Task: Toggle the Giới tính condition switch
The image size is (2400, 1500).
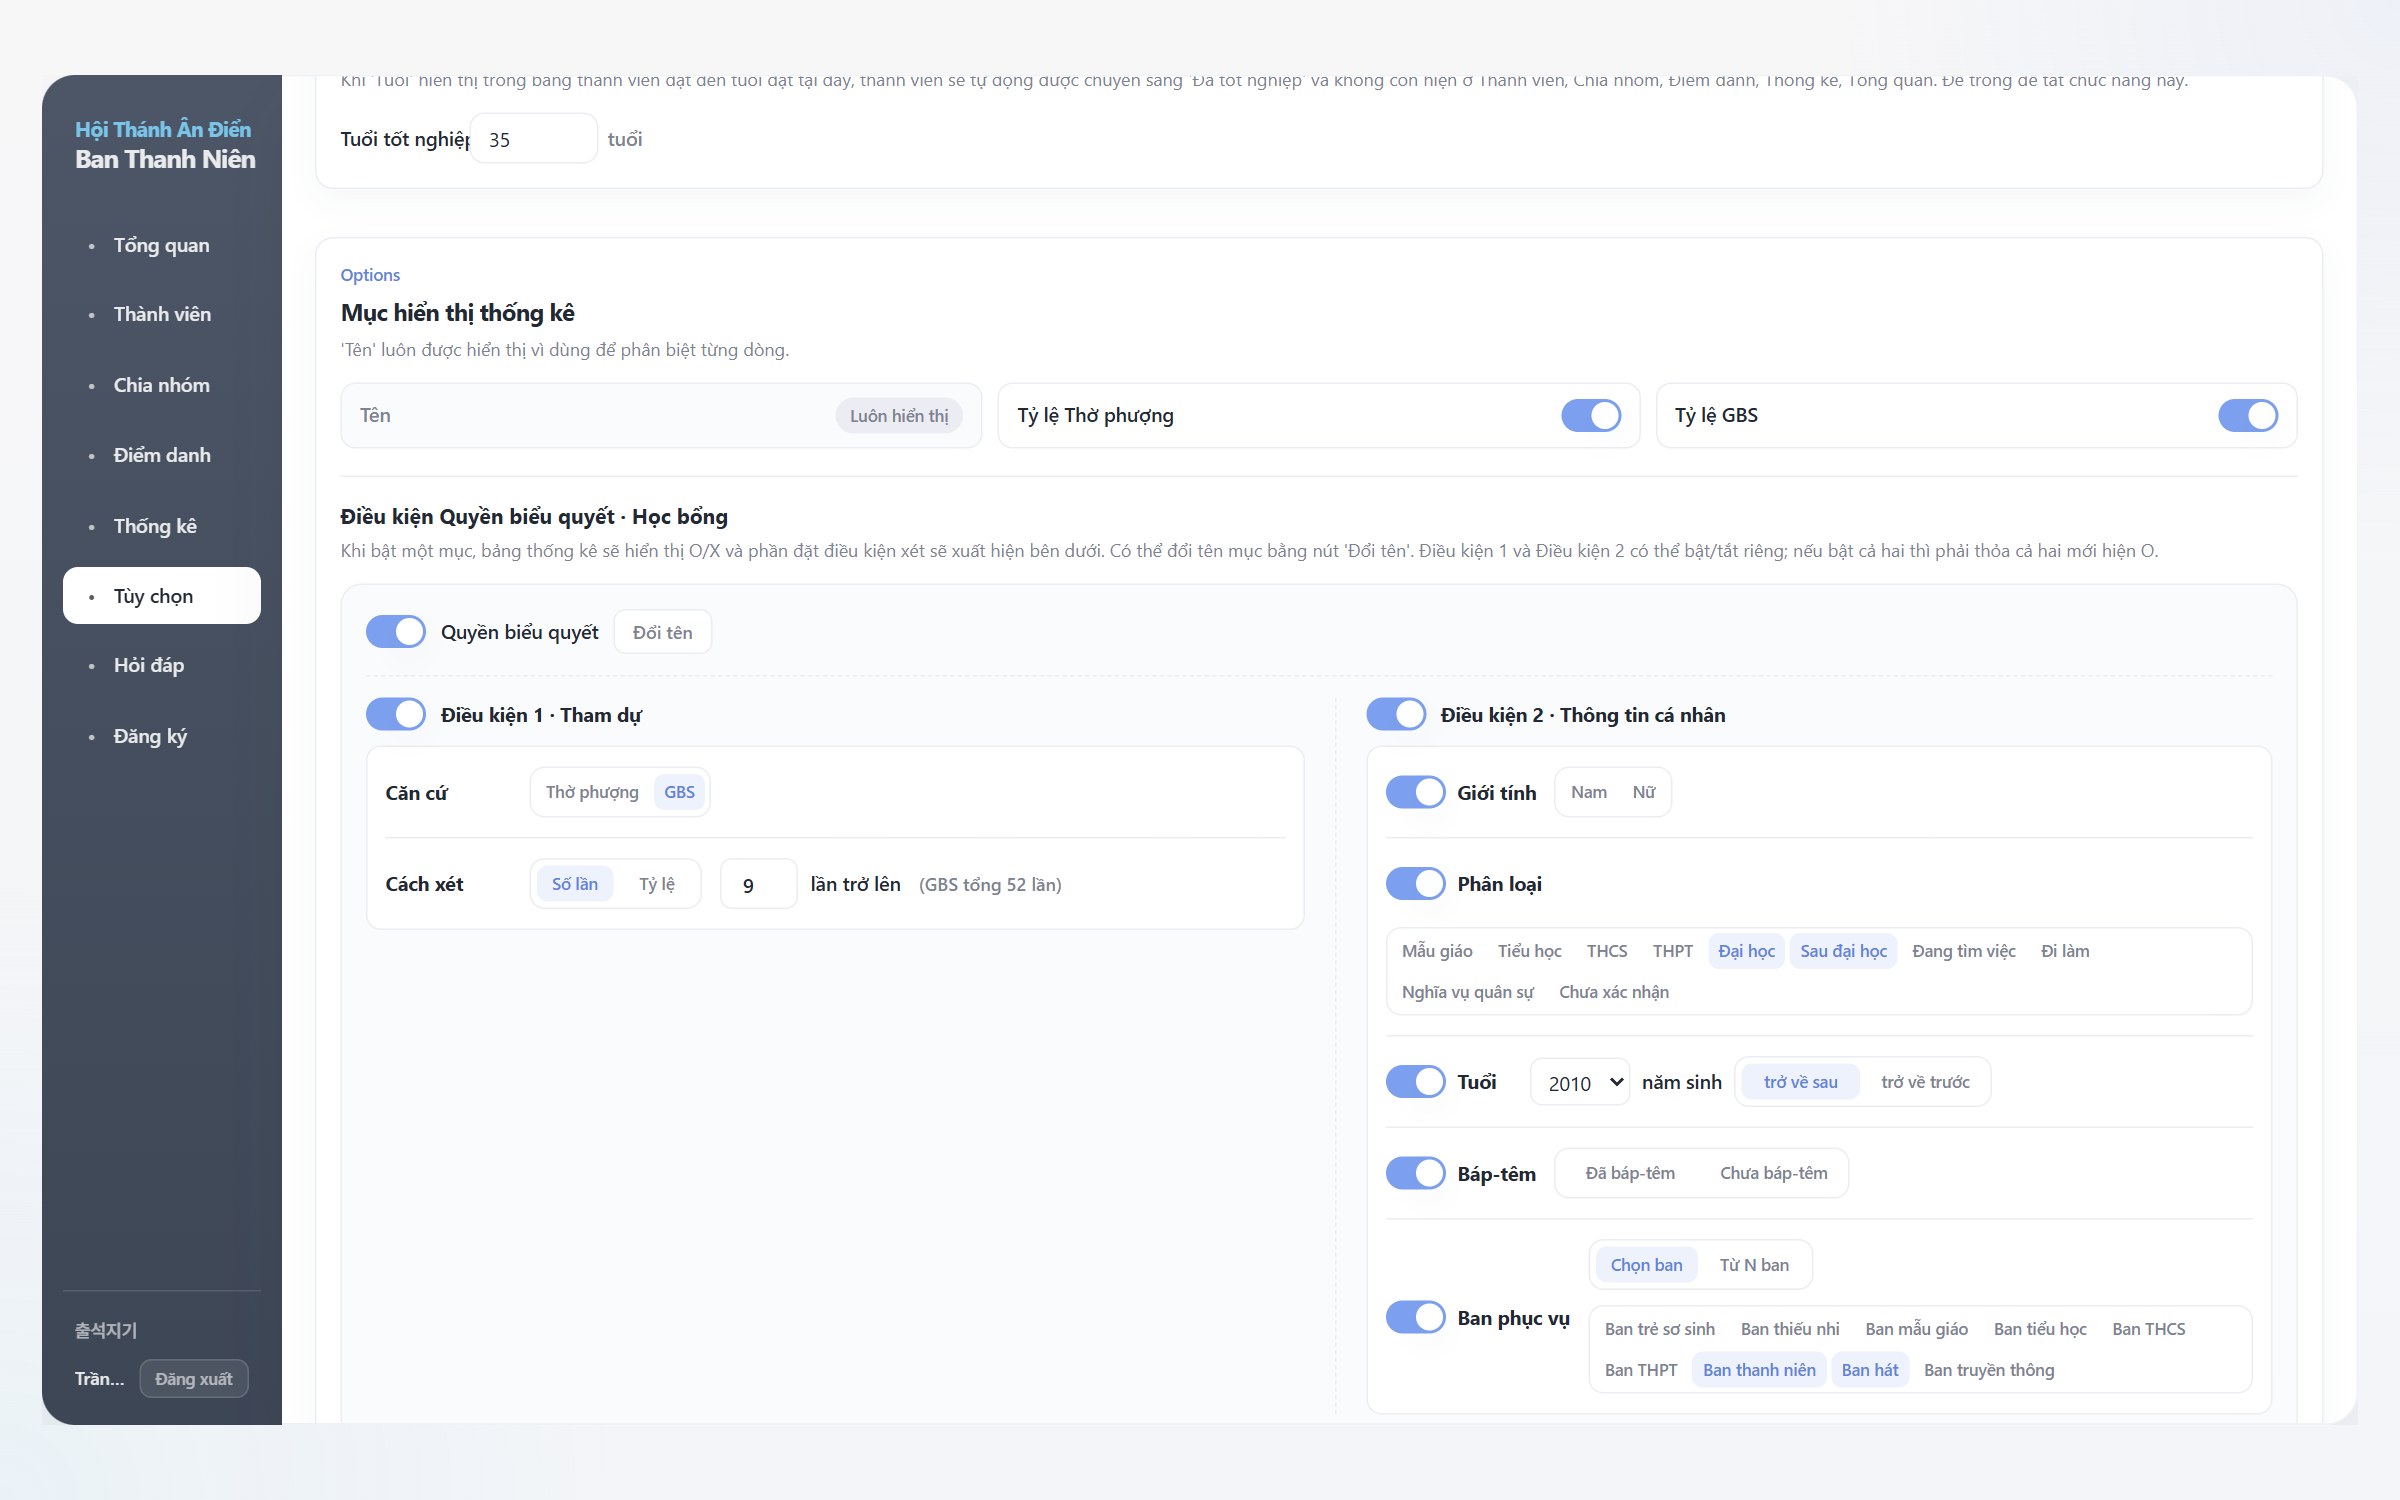Action: [x=1415, y=792]
